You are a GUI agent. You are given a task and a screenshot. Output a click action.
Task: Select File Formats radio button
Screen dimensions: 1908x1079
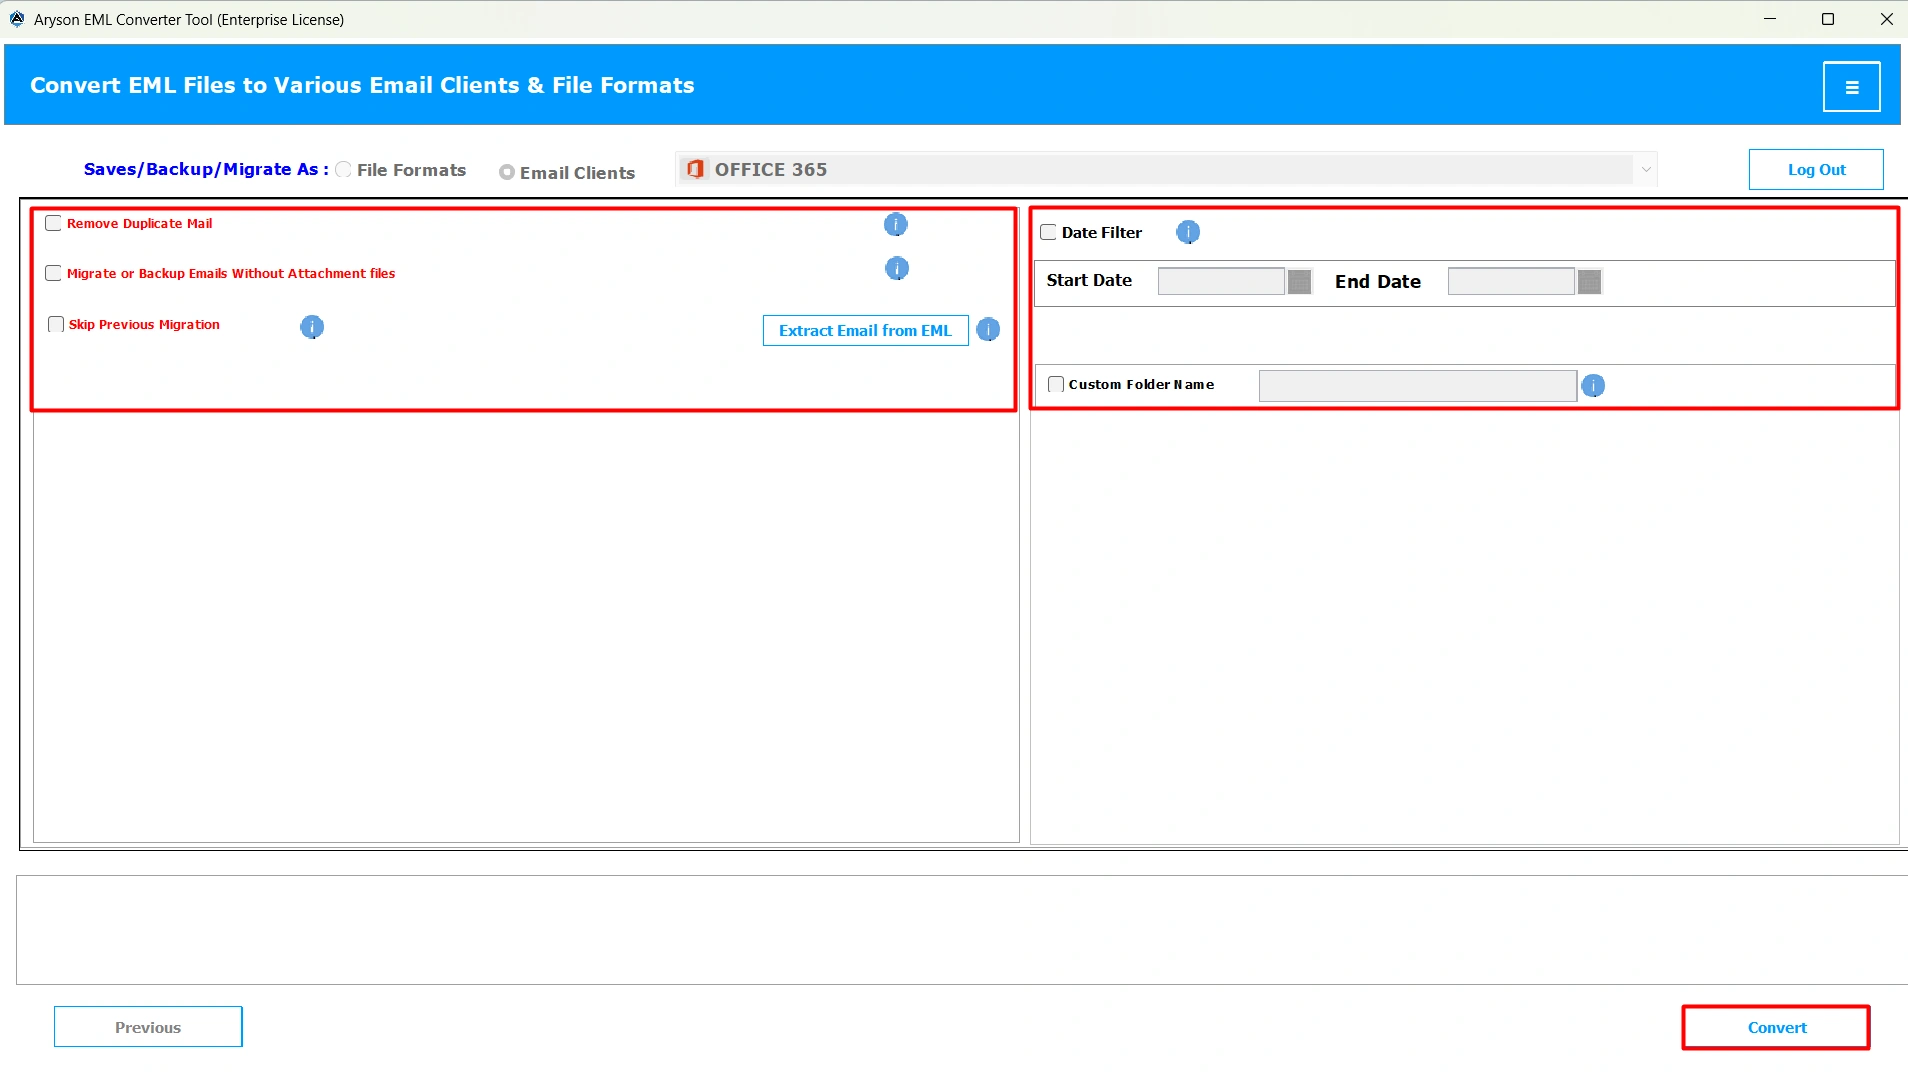pos(344,170)
